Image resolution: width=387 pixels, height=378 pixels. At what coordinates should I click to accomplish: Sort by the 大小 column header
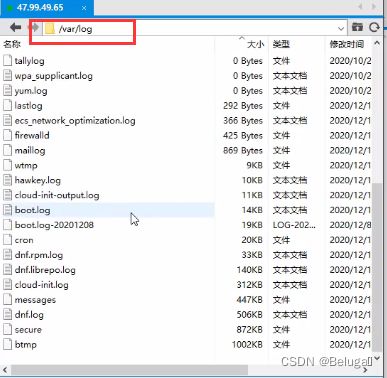[x=255, y=44]
